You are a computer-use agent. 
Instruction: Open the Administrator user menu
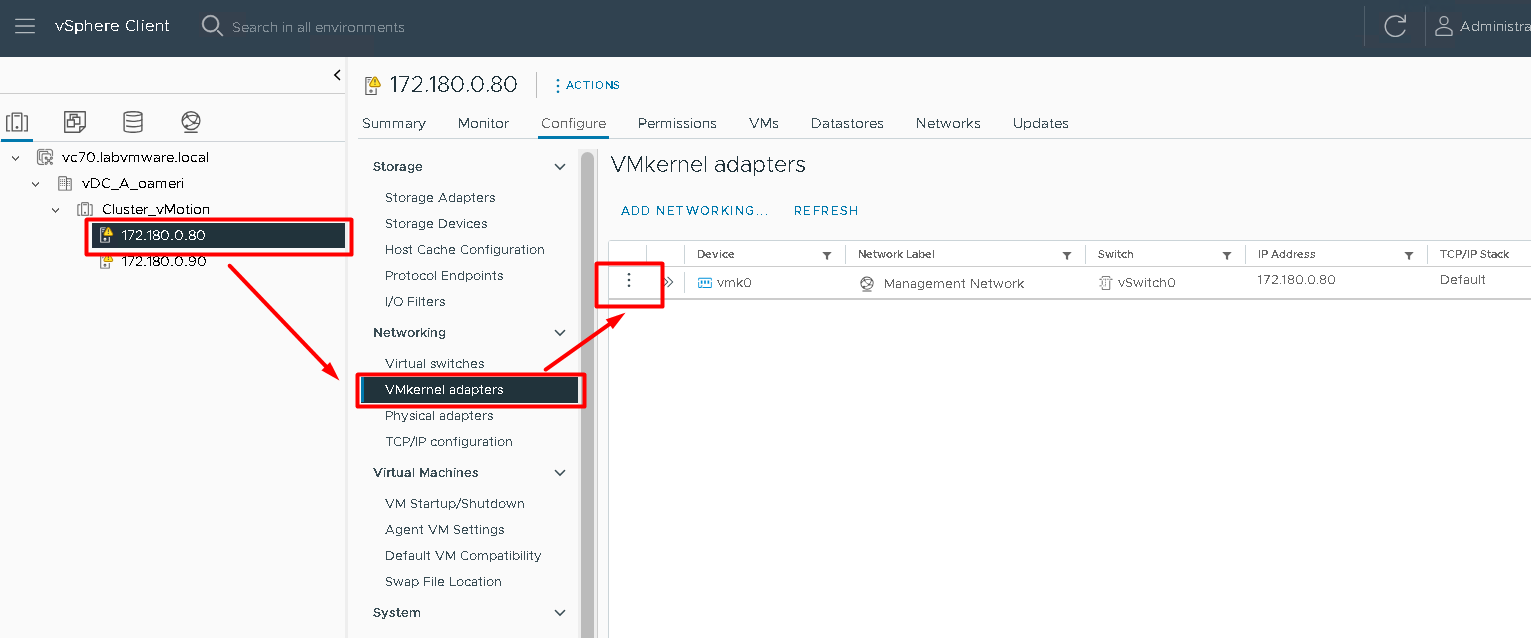pos(1482,27)
